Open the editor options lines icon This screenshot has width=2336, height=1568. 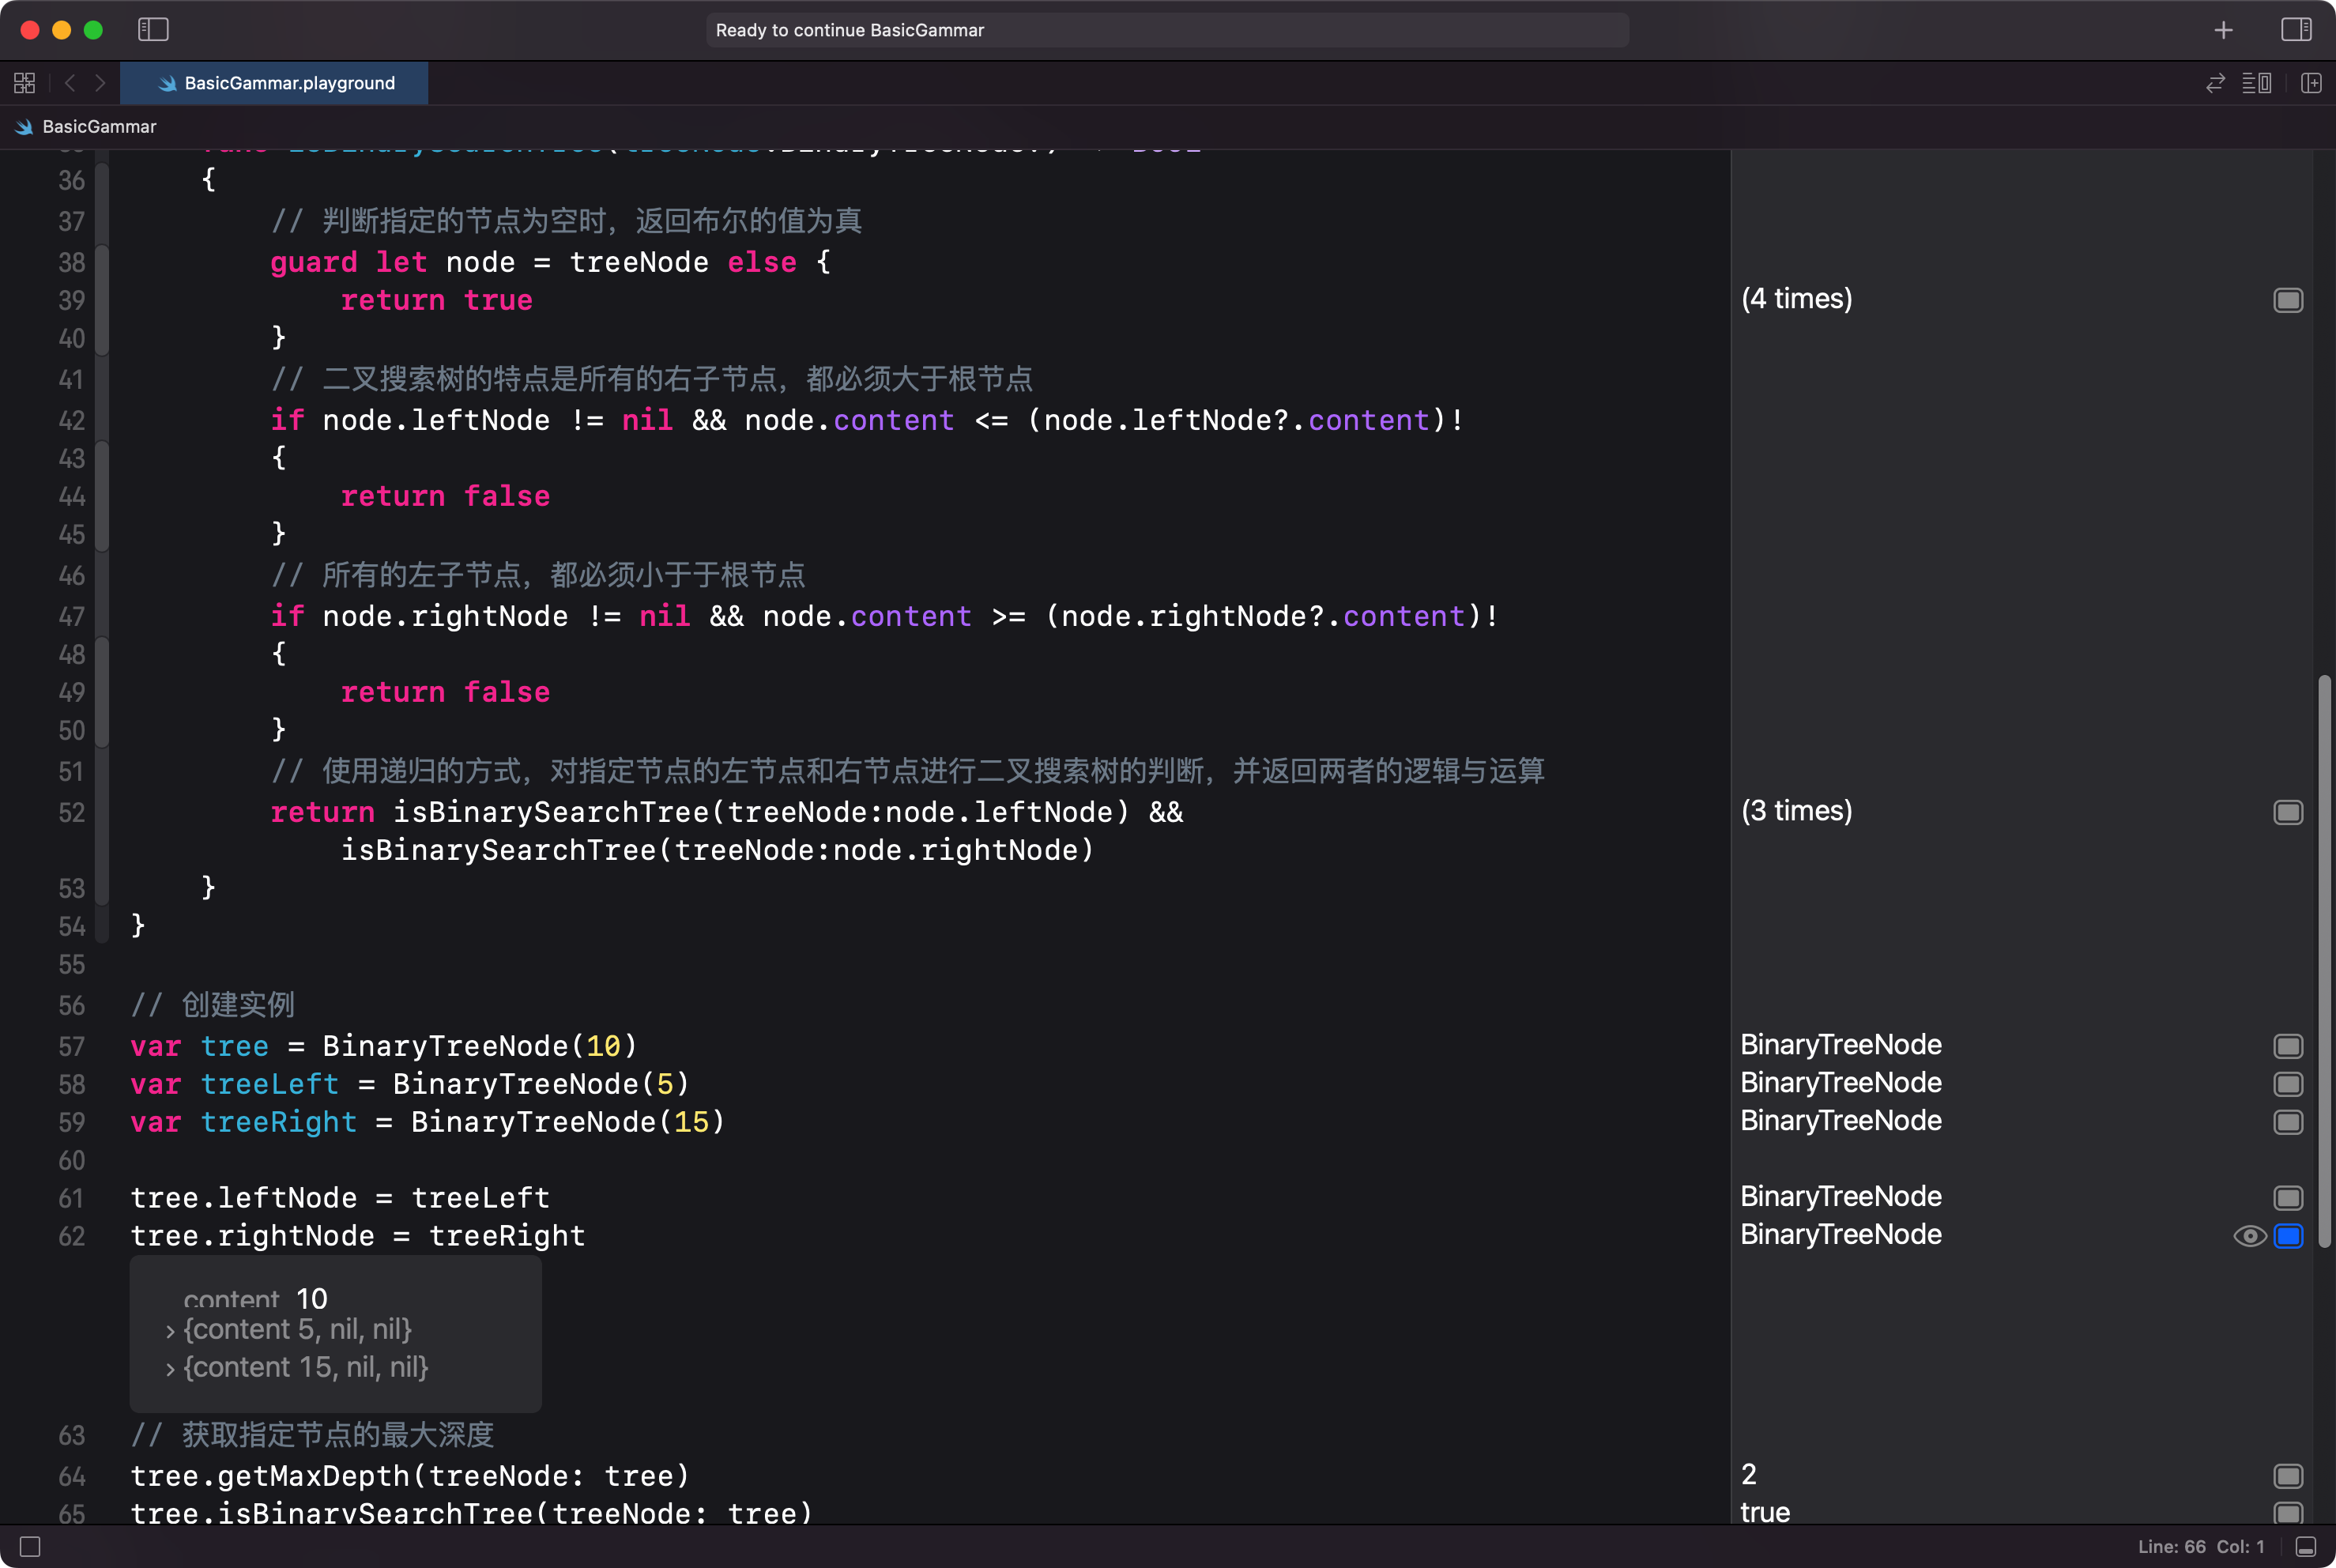2257,83
